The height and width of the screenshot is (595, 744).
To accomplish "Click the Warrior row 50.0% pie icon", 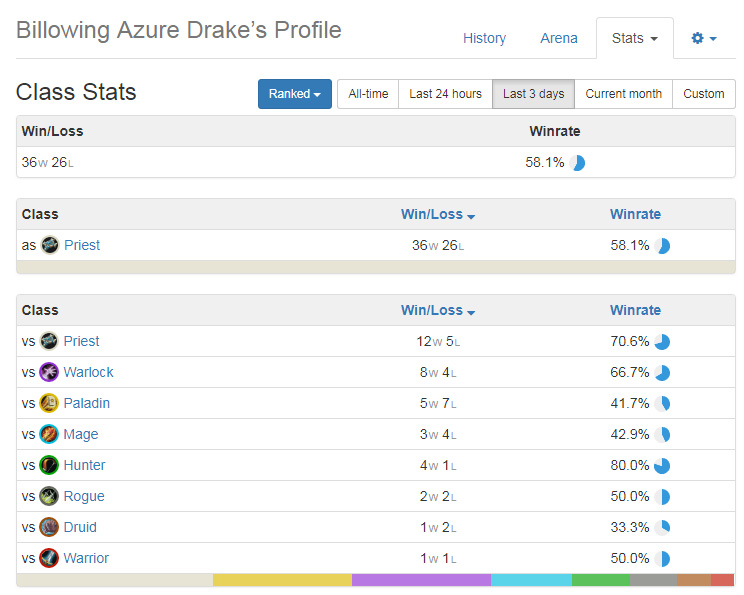I will pos(662,558).
